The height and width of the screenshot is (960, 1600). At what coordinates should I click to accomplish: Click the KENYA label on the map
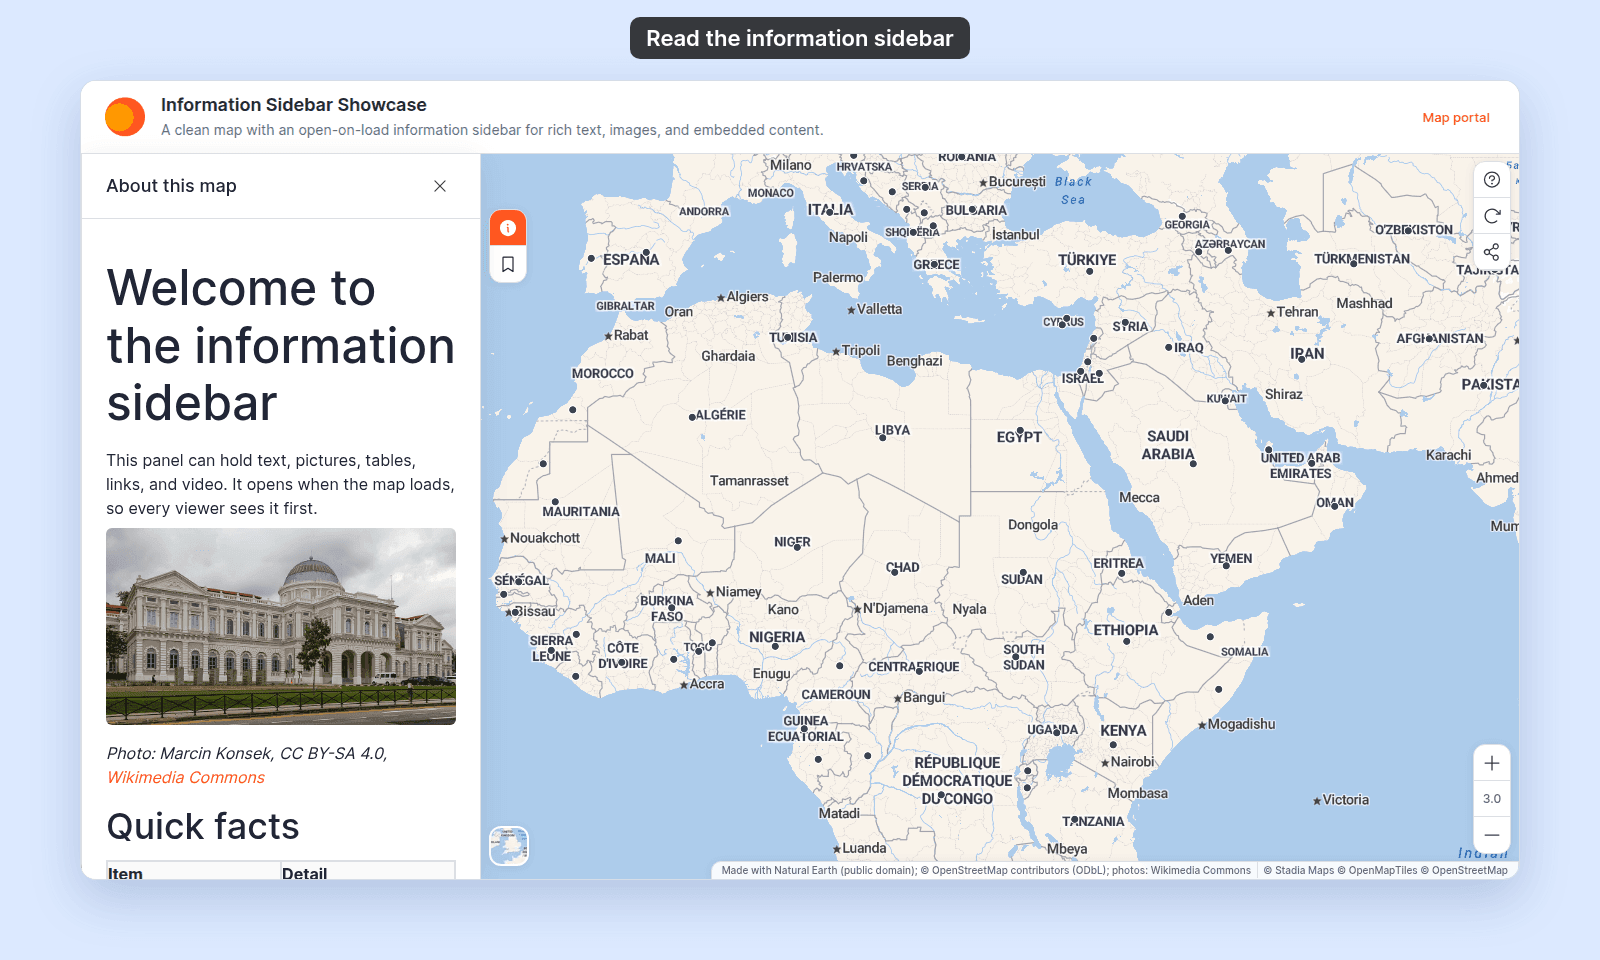1123,731
